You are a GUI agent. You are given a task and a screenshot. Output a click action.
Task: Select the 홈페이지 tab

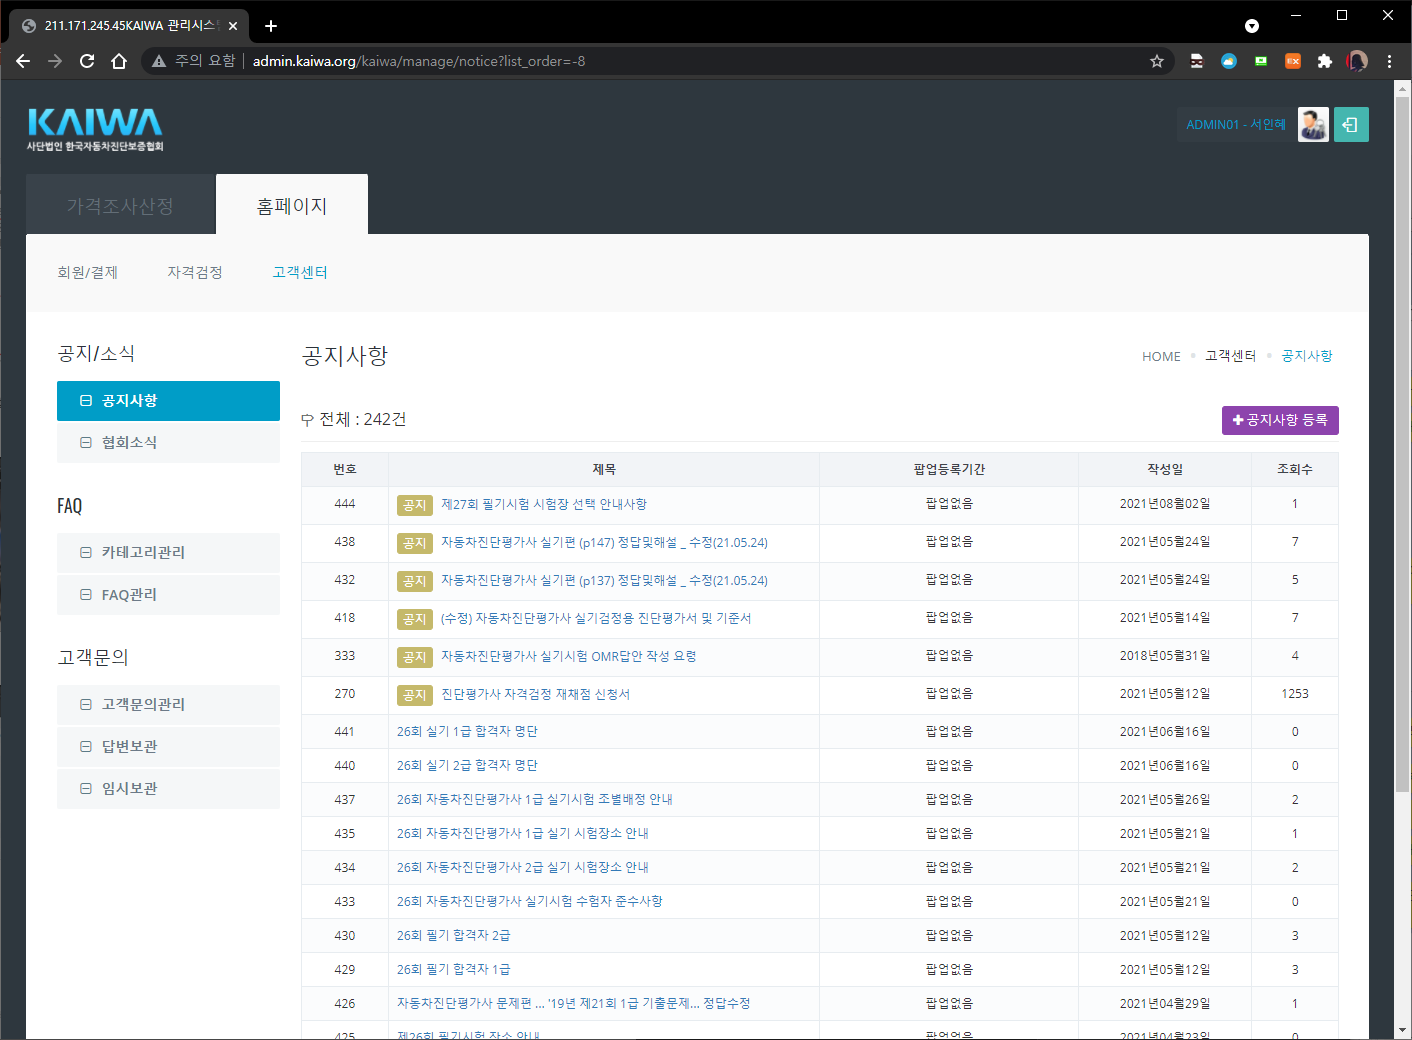coord(292,206)
